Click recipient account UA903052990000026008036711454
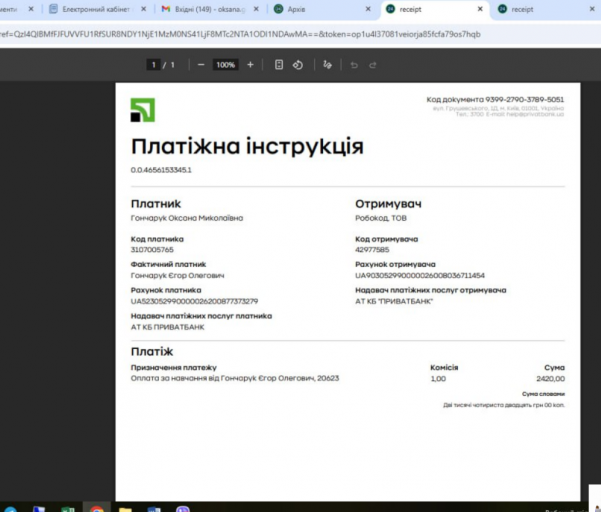Image resolution: width=601 pixels, height=512 pixels. click(420, 276)
